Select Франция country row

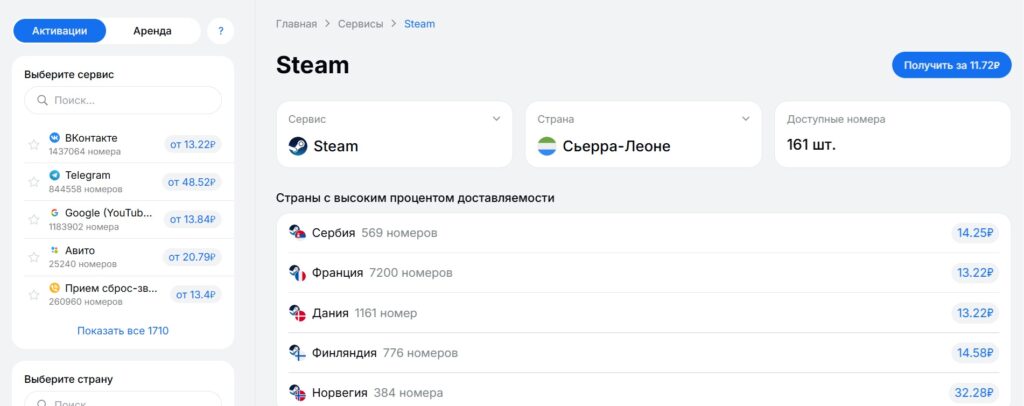point(643,273)
